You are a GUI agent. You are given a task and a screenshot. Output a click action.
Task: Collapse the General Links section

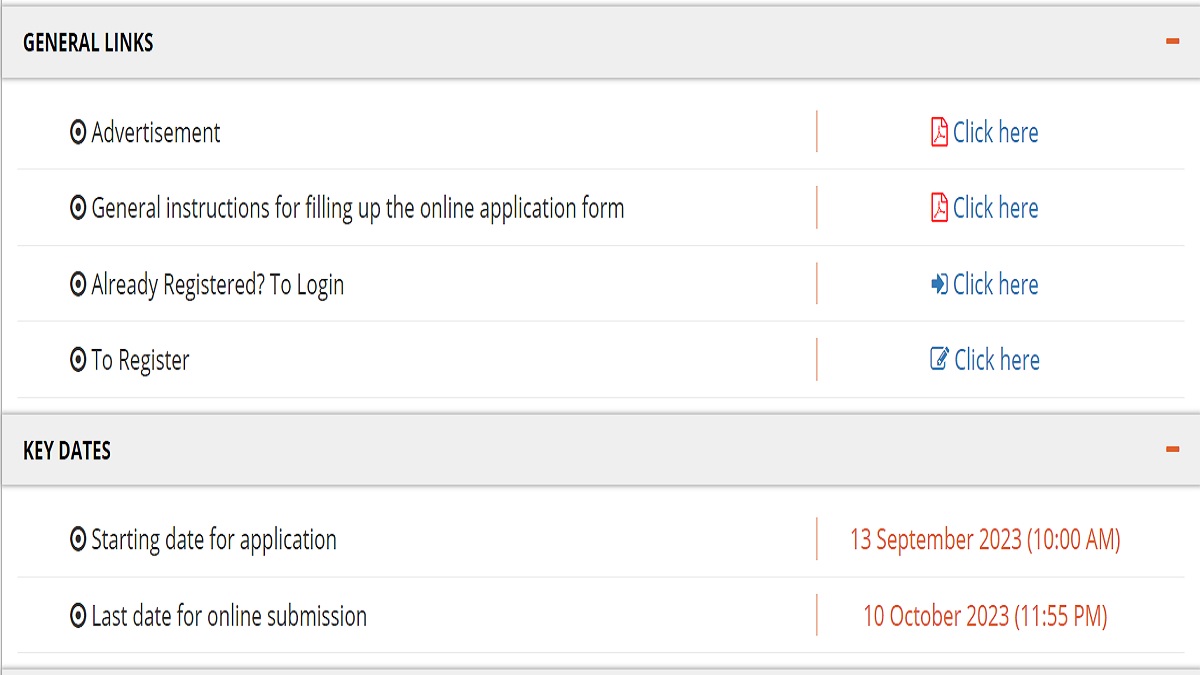click(1172, 42)
